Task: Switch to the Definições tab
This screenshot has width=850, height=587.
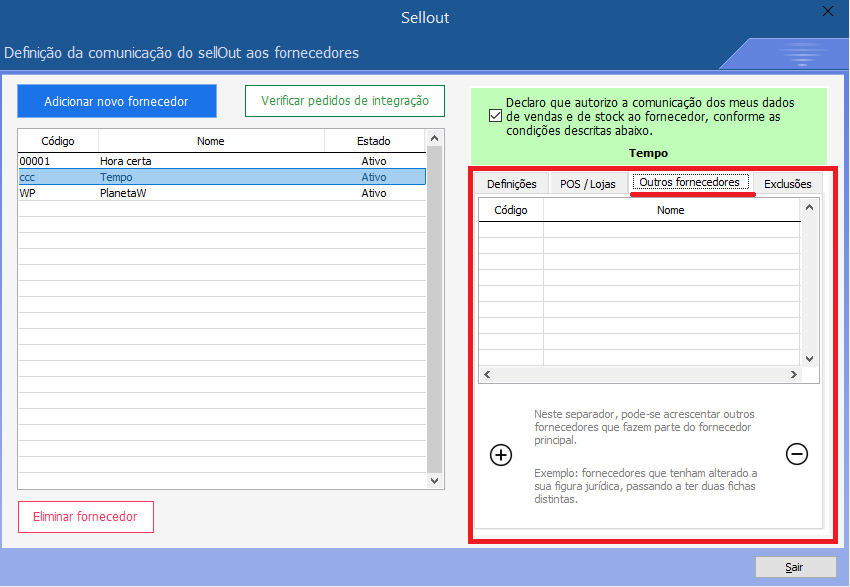Action: (x=511, y=184)
